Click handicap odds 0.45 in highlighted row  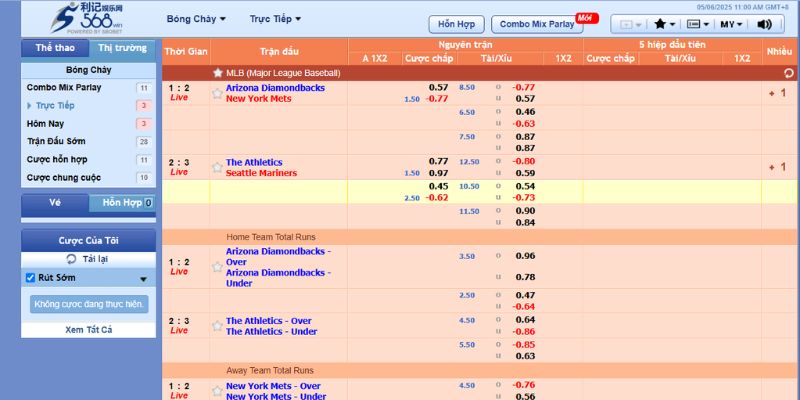pyautogui.click(x=438, y=186)
